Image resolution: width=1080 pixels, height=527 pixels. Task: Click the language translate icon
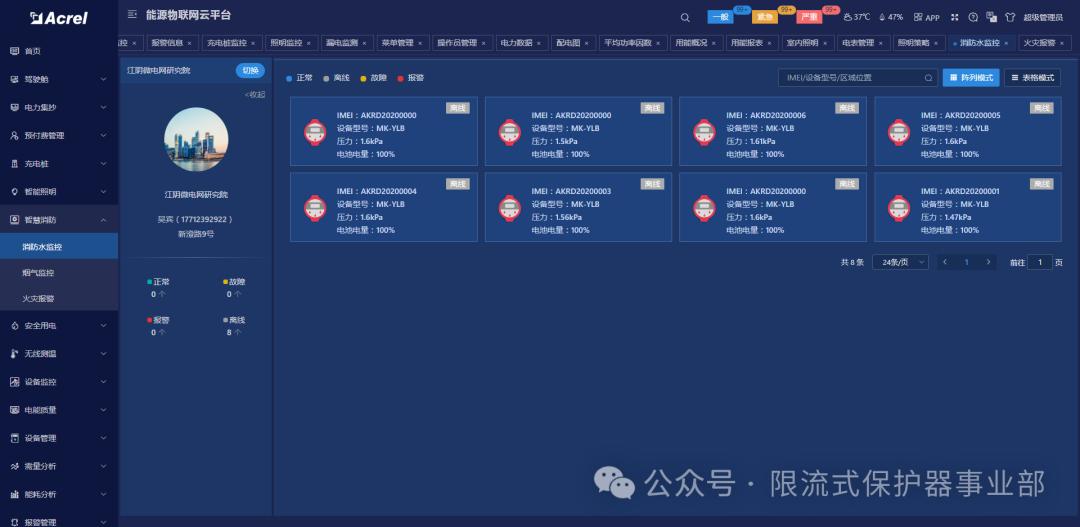[x=991, y=17]
